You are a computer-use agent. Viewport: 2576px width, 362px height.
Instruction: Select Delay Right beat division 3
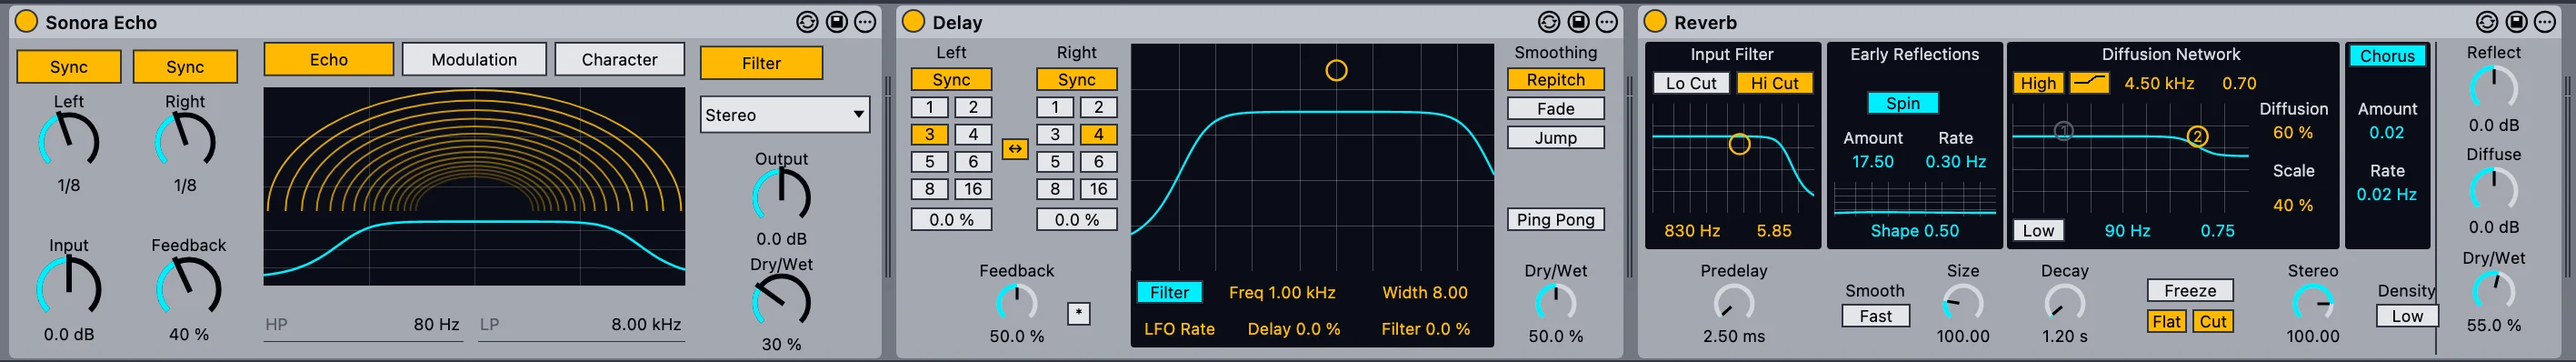point(1055,134)
